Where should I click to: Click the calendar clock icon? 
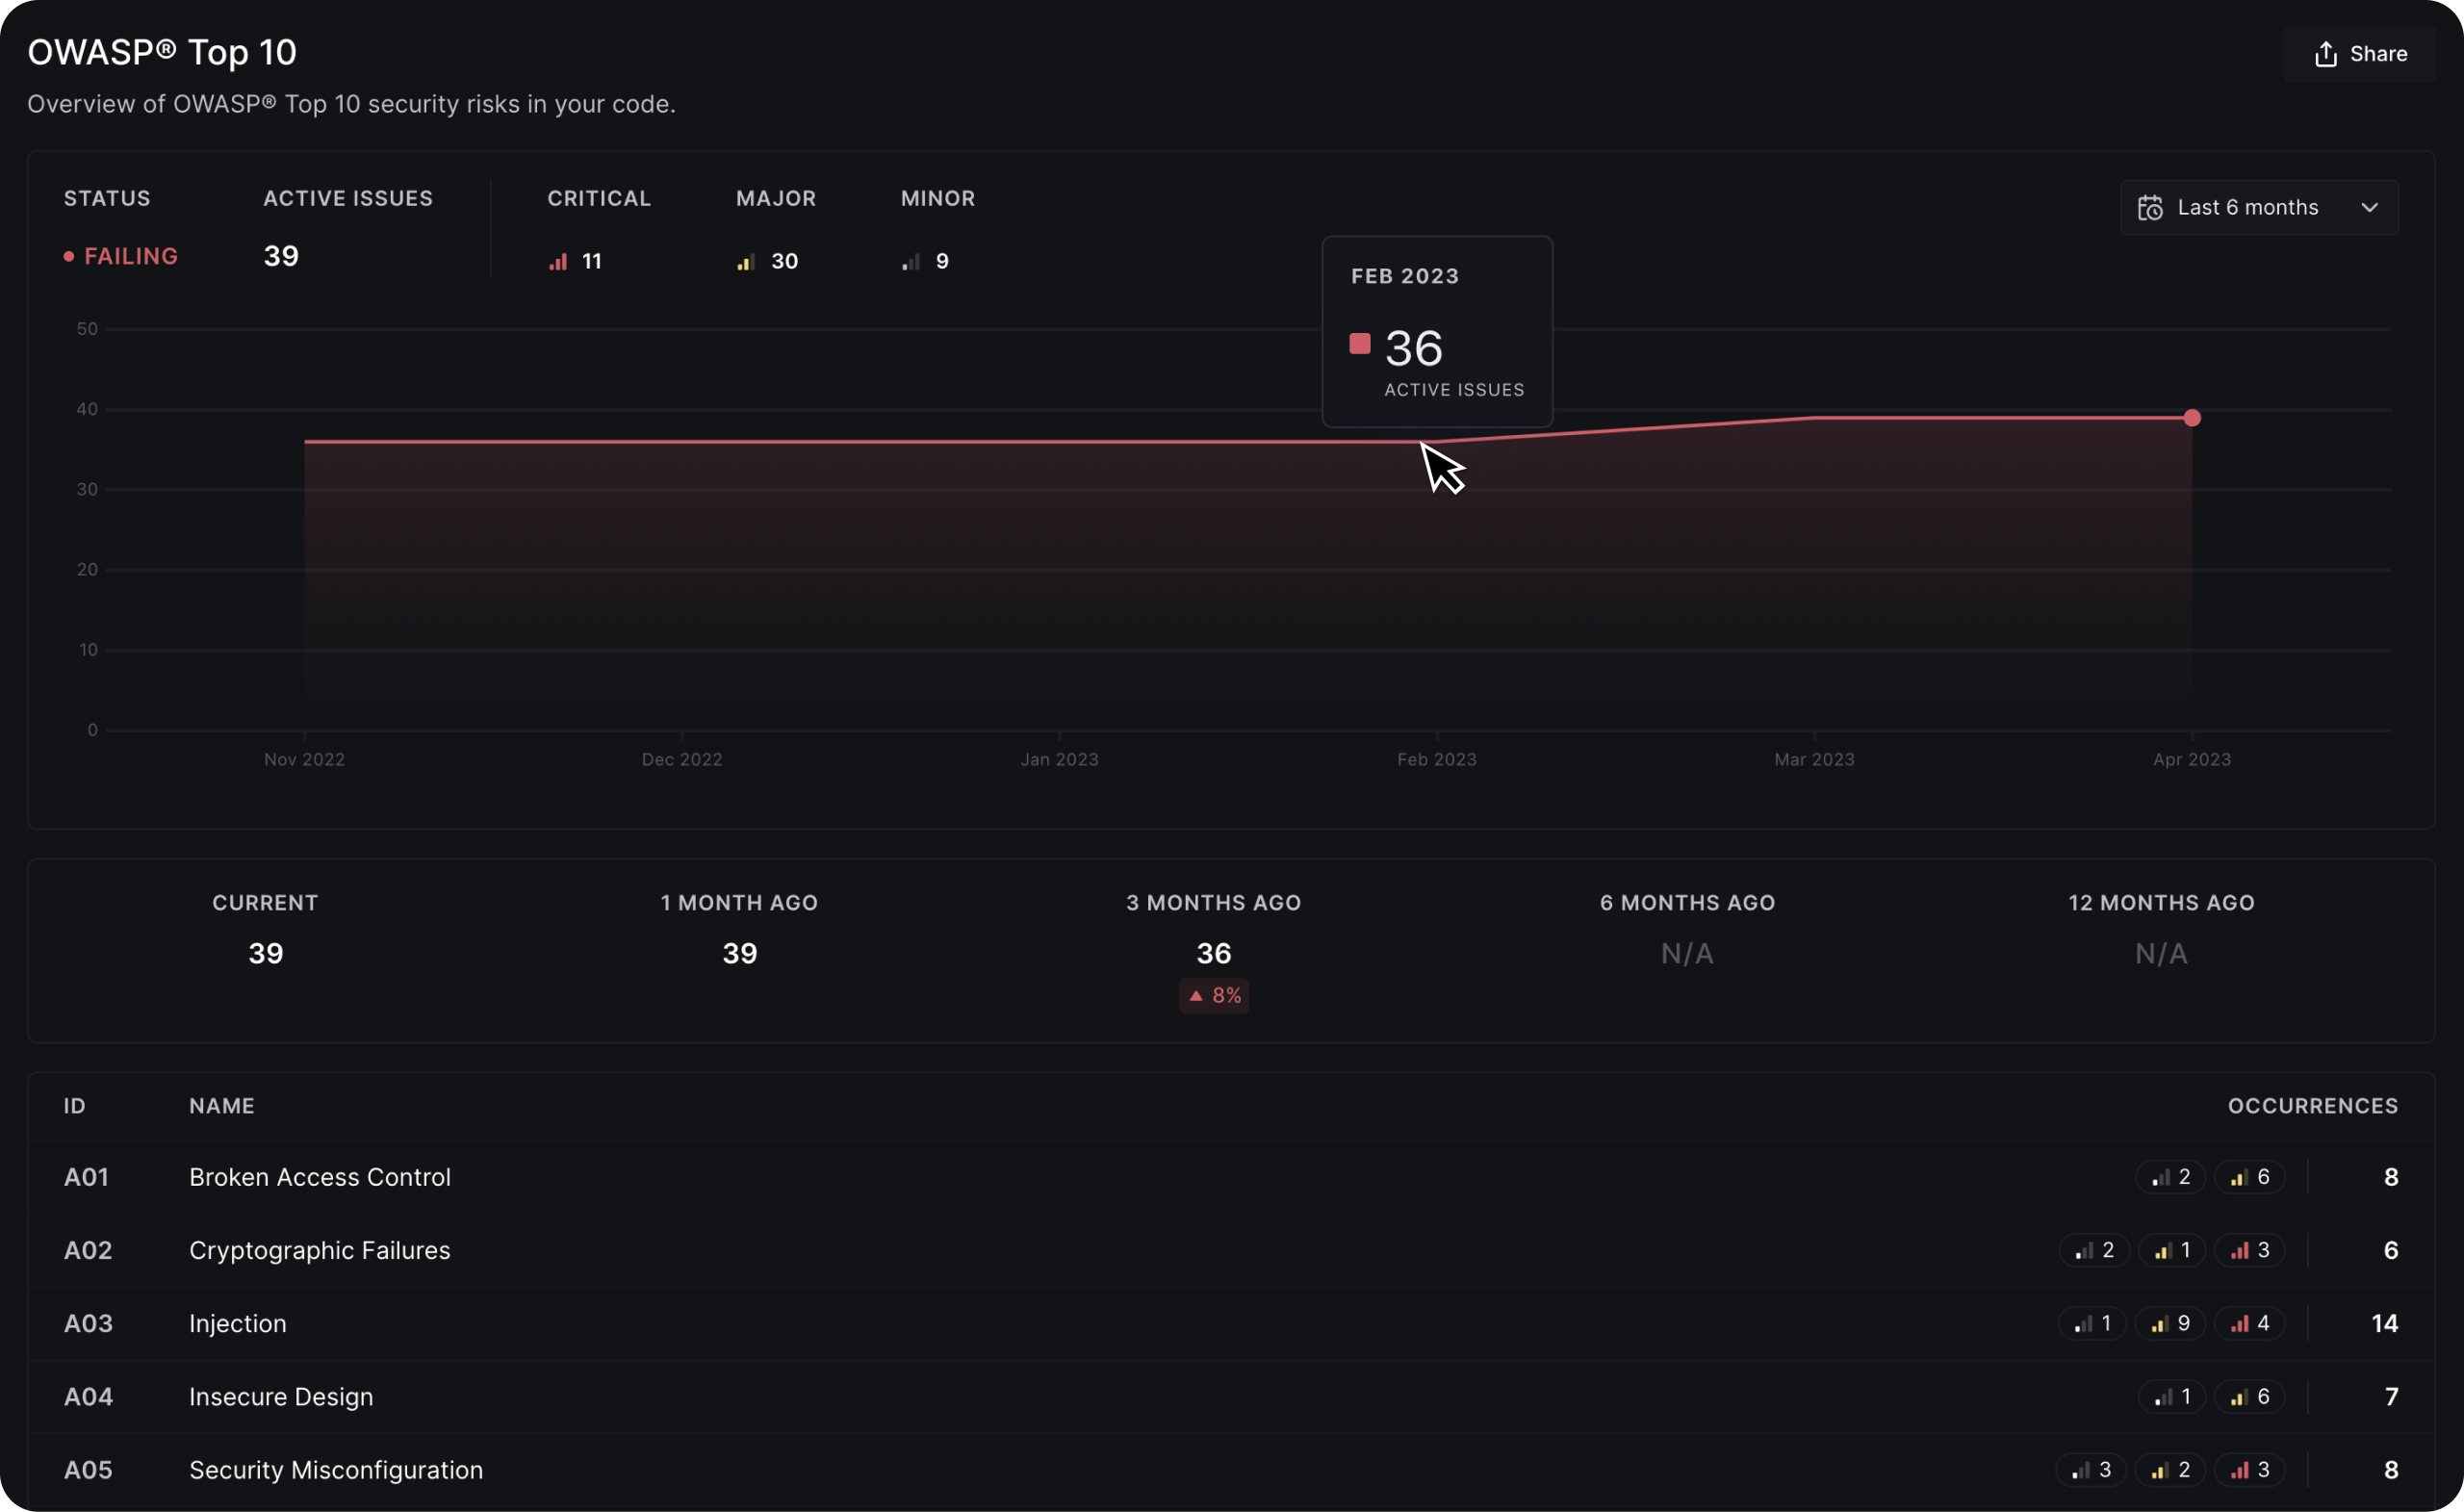click(x=2150, y=208)
